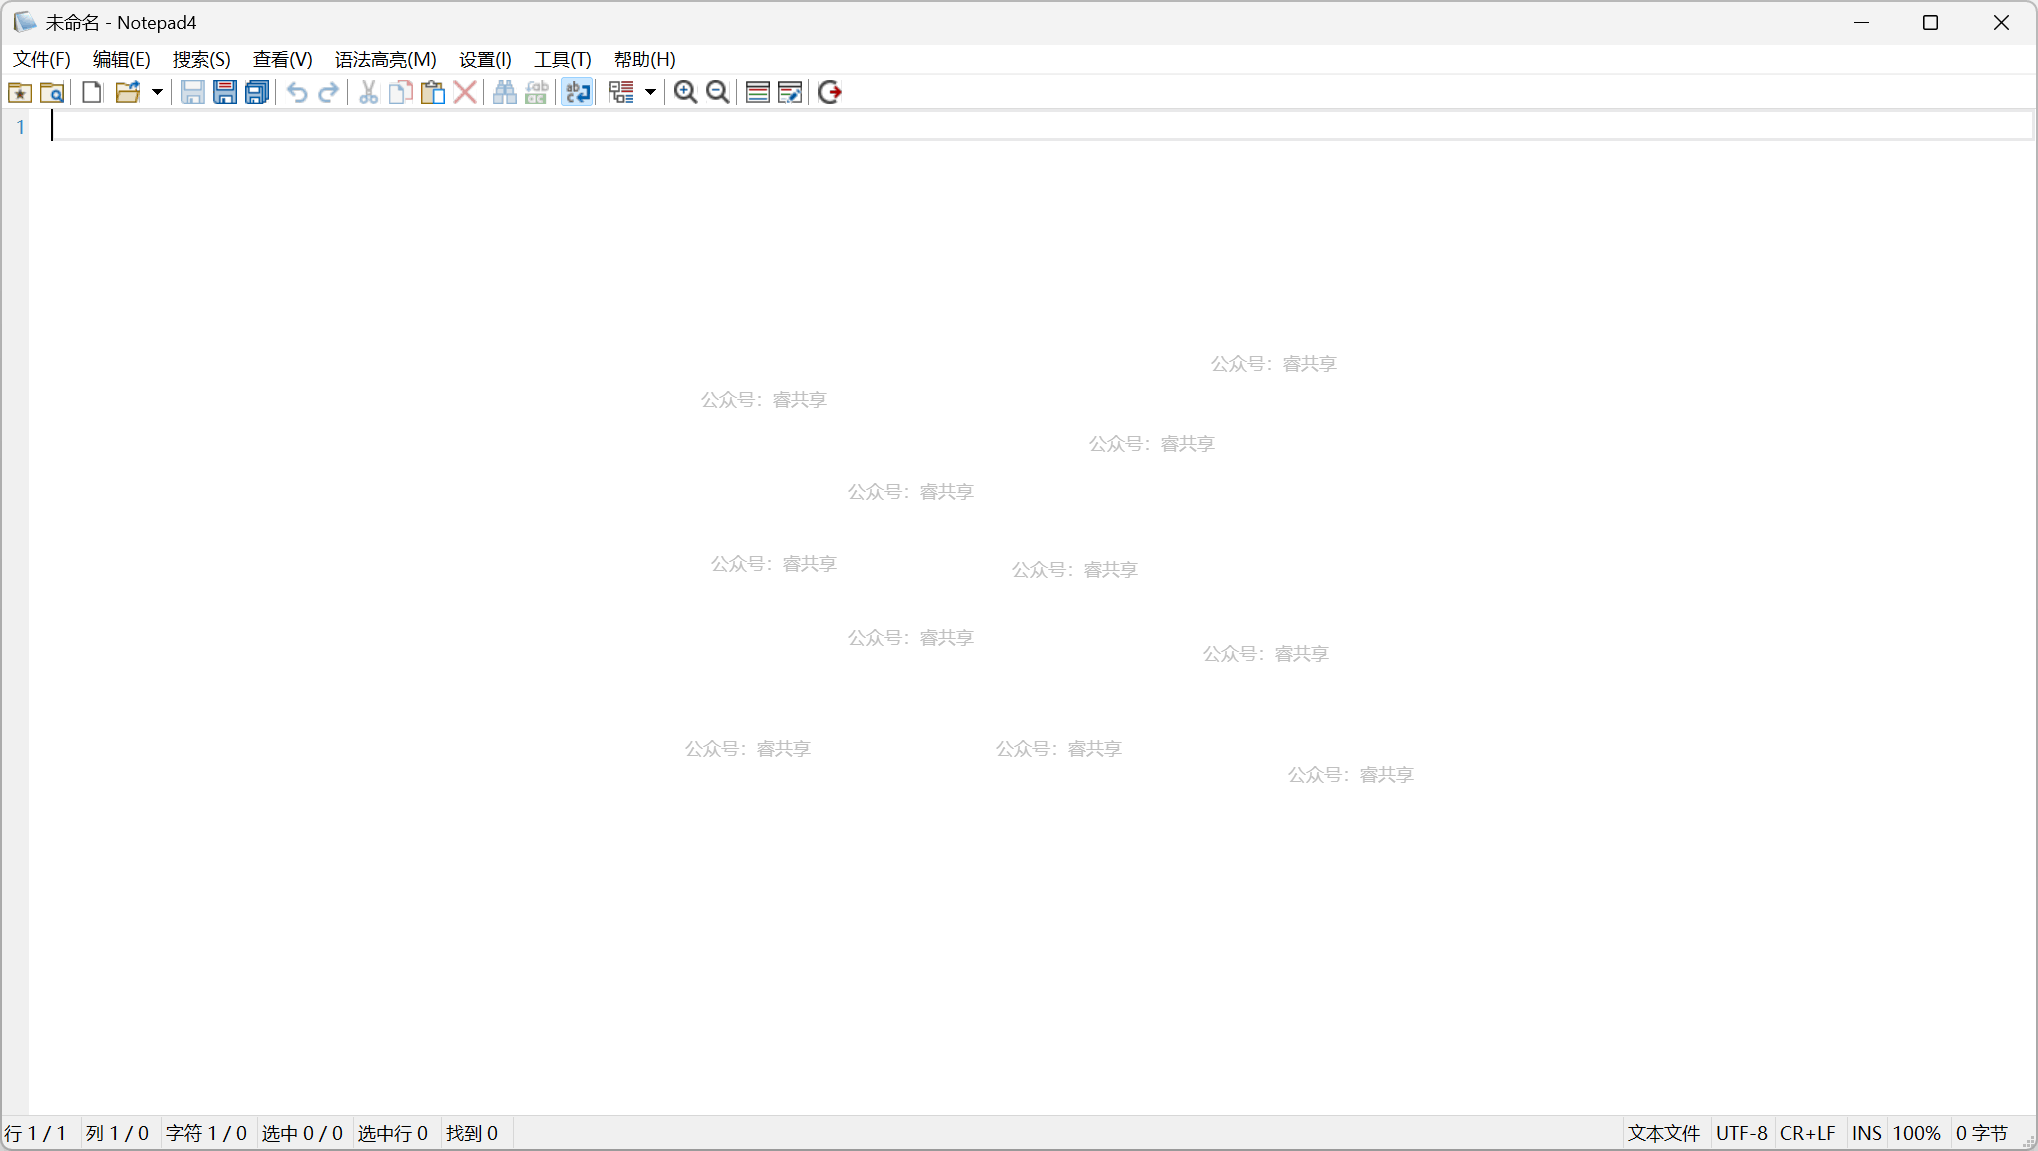Undo the last edit
2038x1151 pixels.
tap(297, 93)
